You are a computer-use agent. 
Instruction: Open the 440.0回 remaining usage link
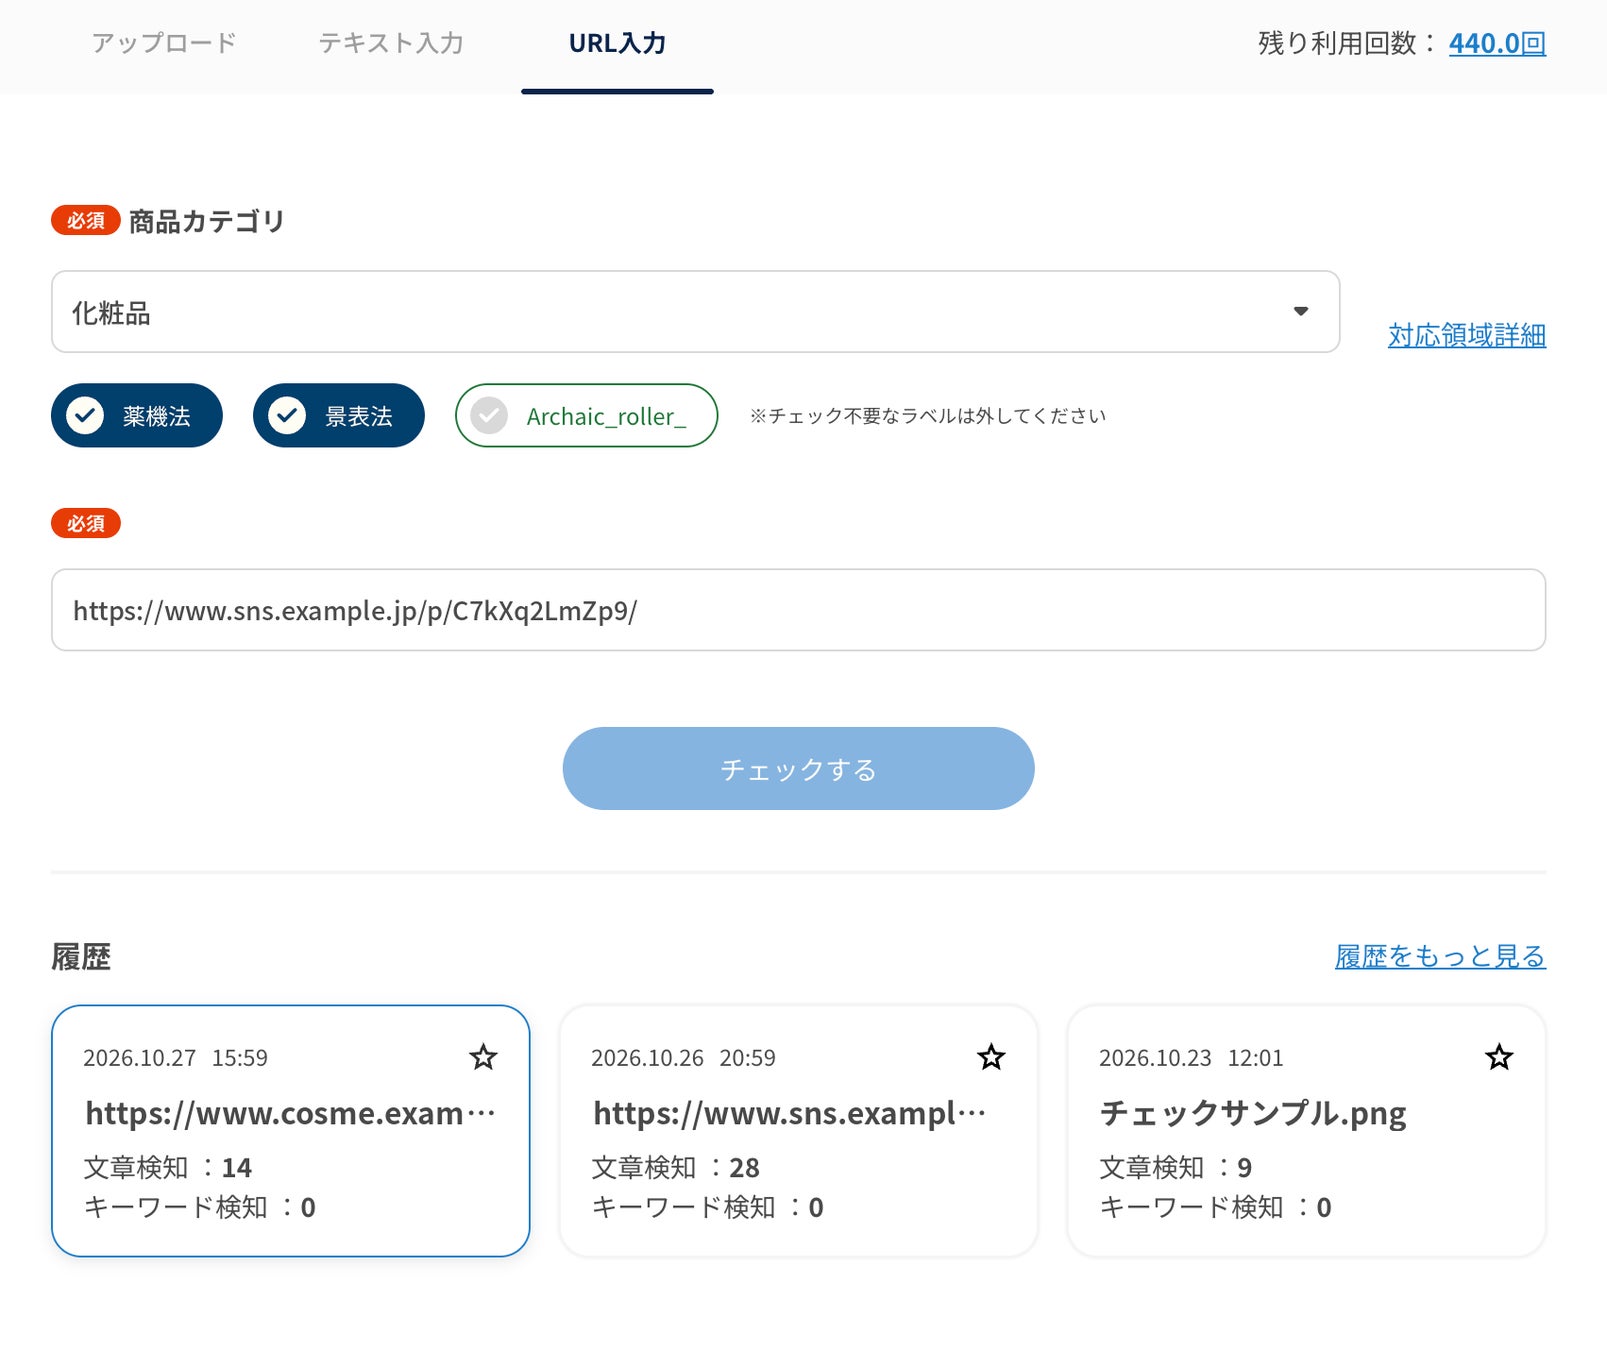[x=1497, y=43]
